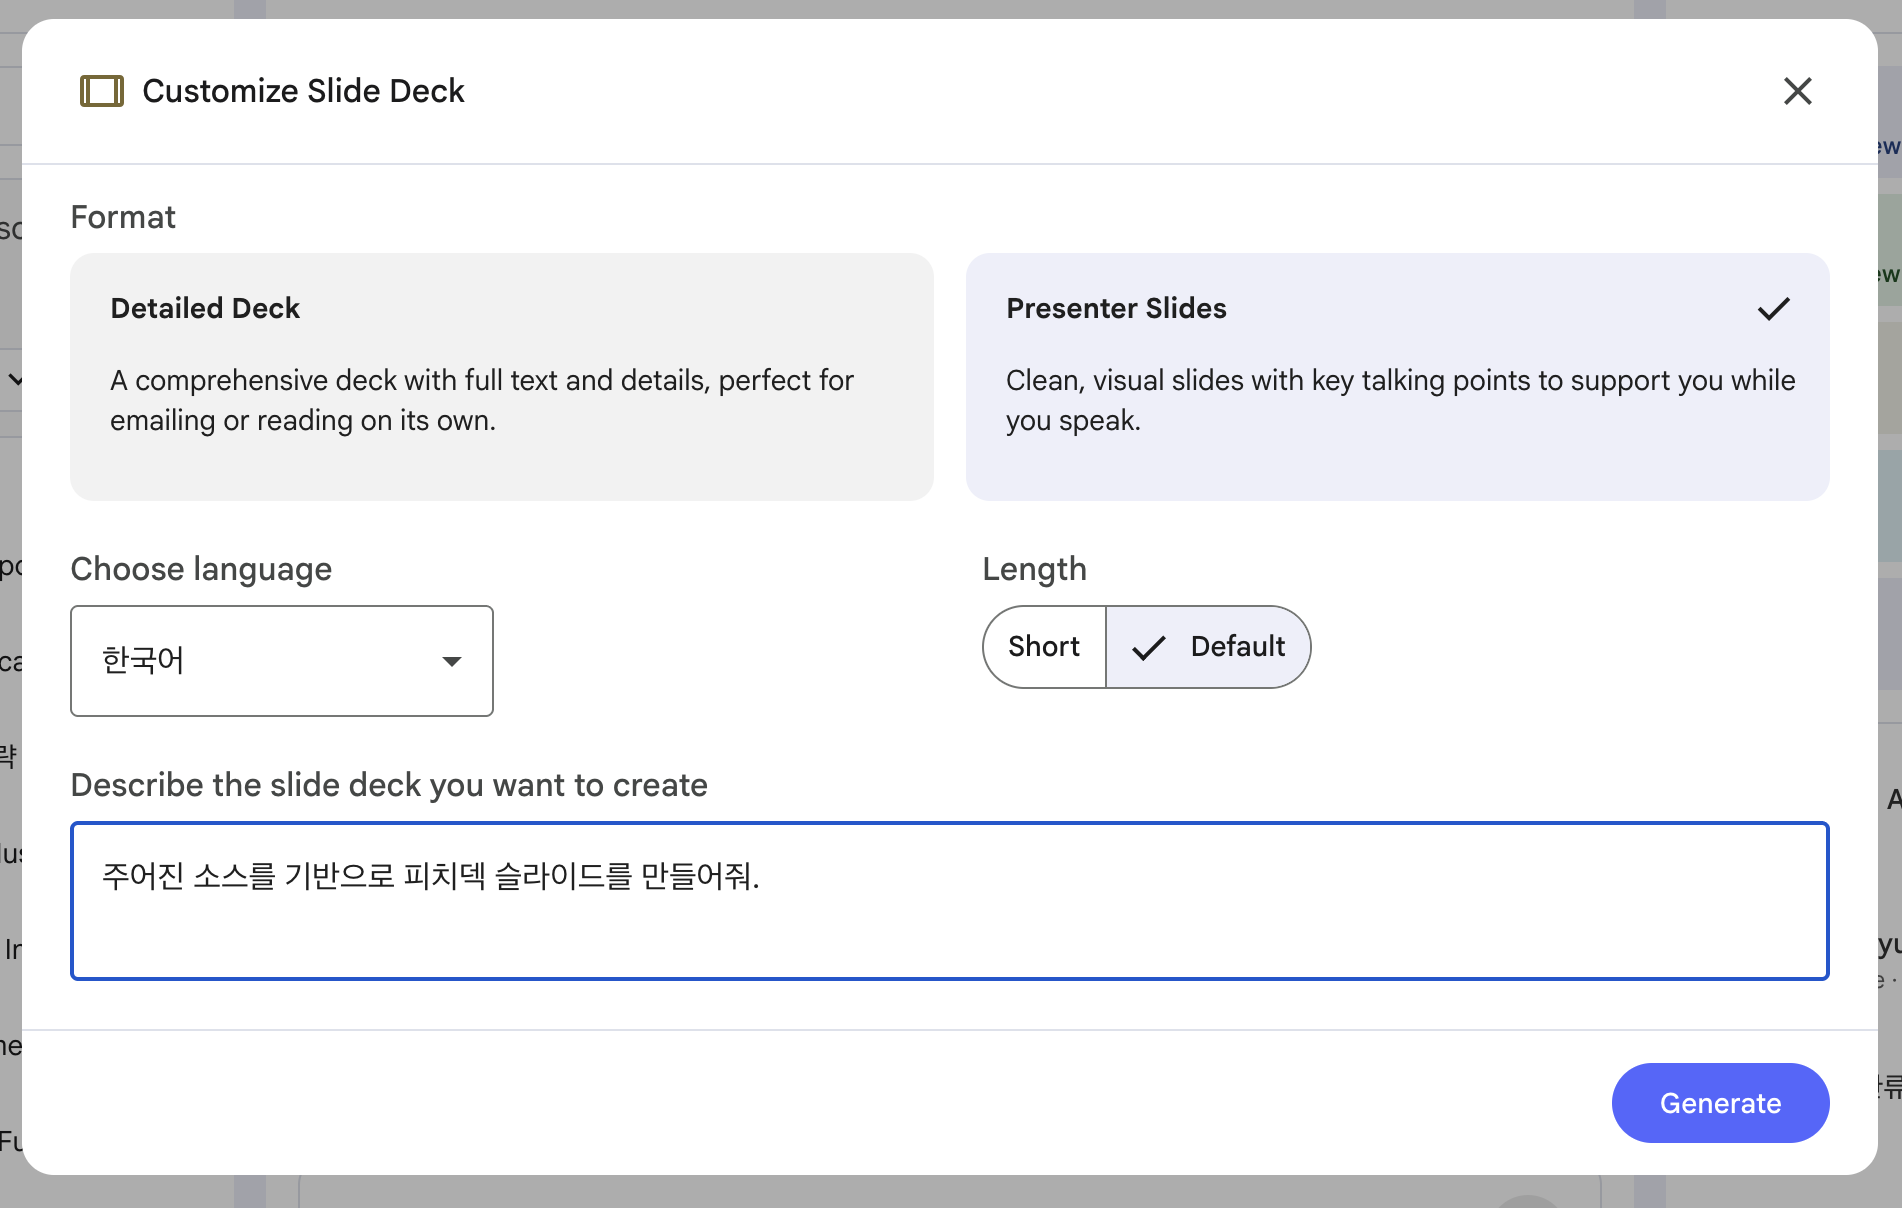Click the Length section label
Image resolution: width=1902 pixels, height=1208 pixels.
[x=1034, y=569]
